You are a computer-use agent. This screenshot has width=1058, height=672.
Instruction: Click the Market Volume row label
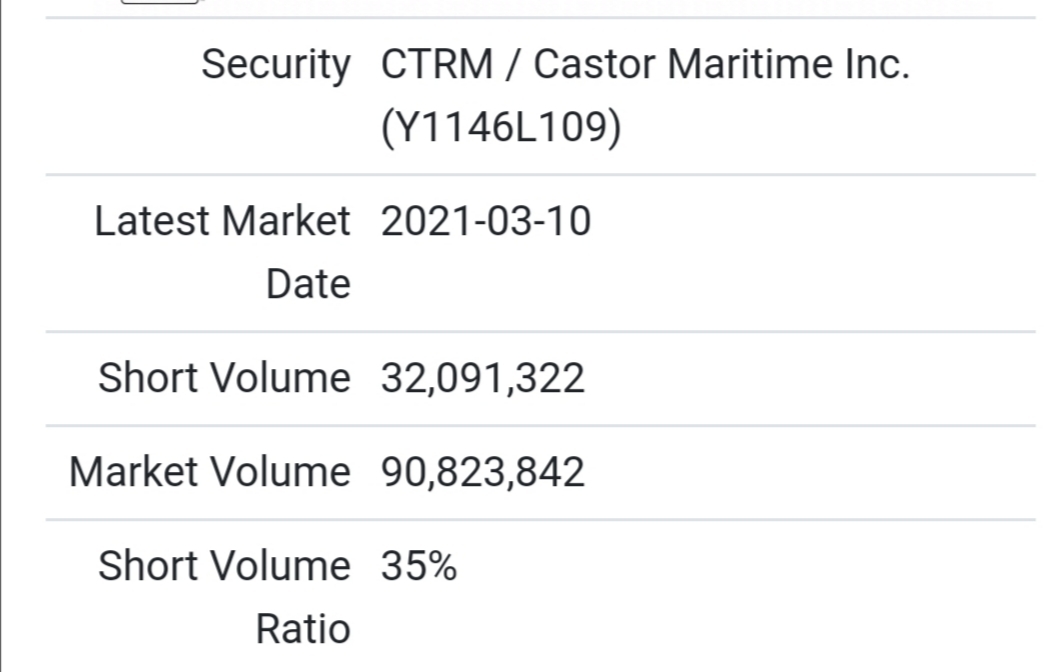210,471
